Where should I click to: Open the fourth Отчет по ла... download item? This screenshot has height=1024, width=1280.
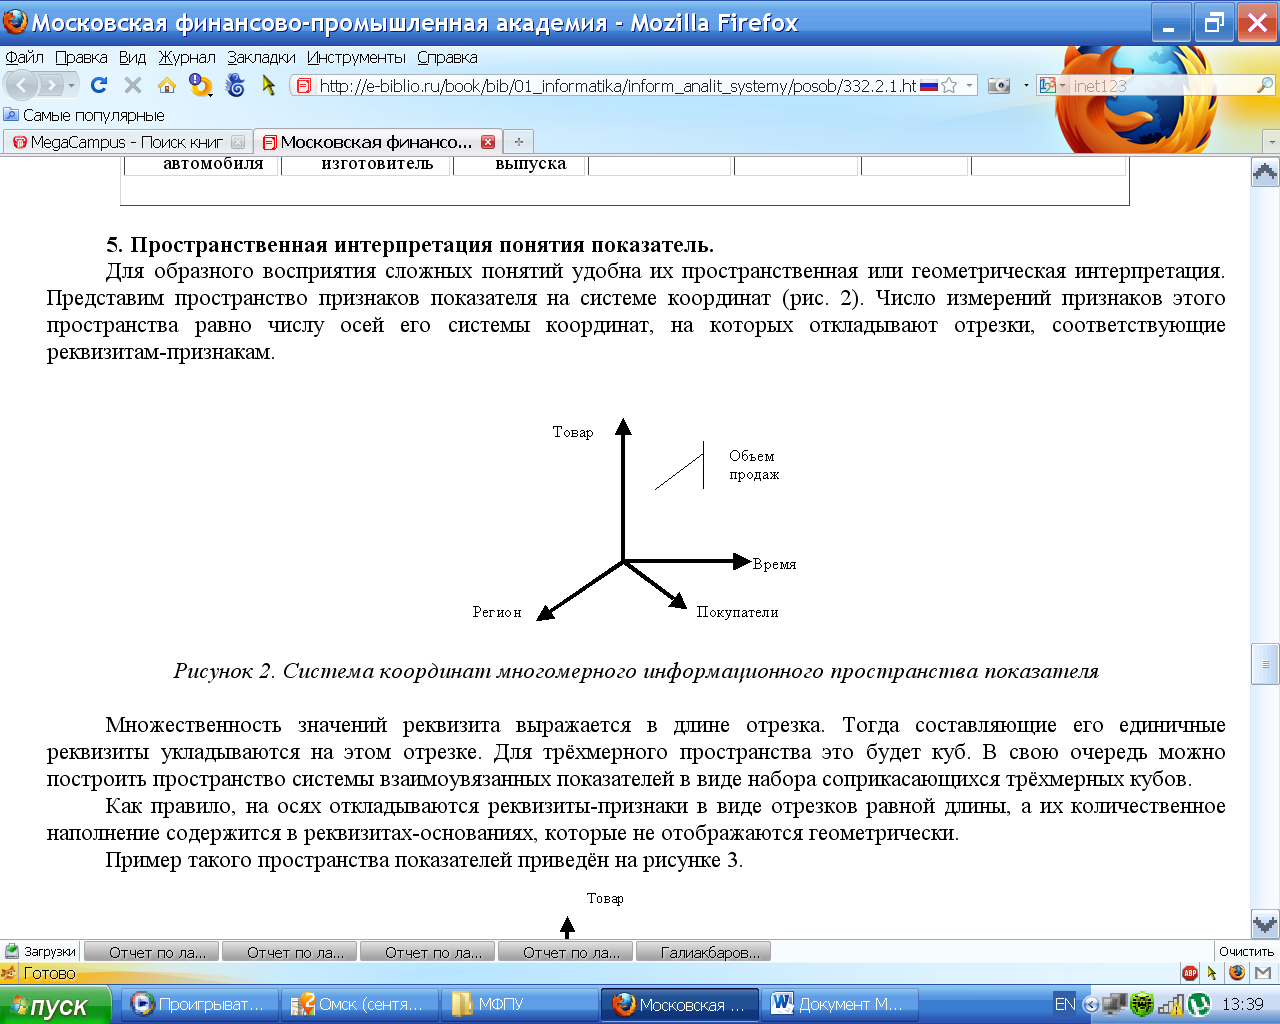(565, 952)
